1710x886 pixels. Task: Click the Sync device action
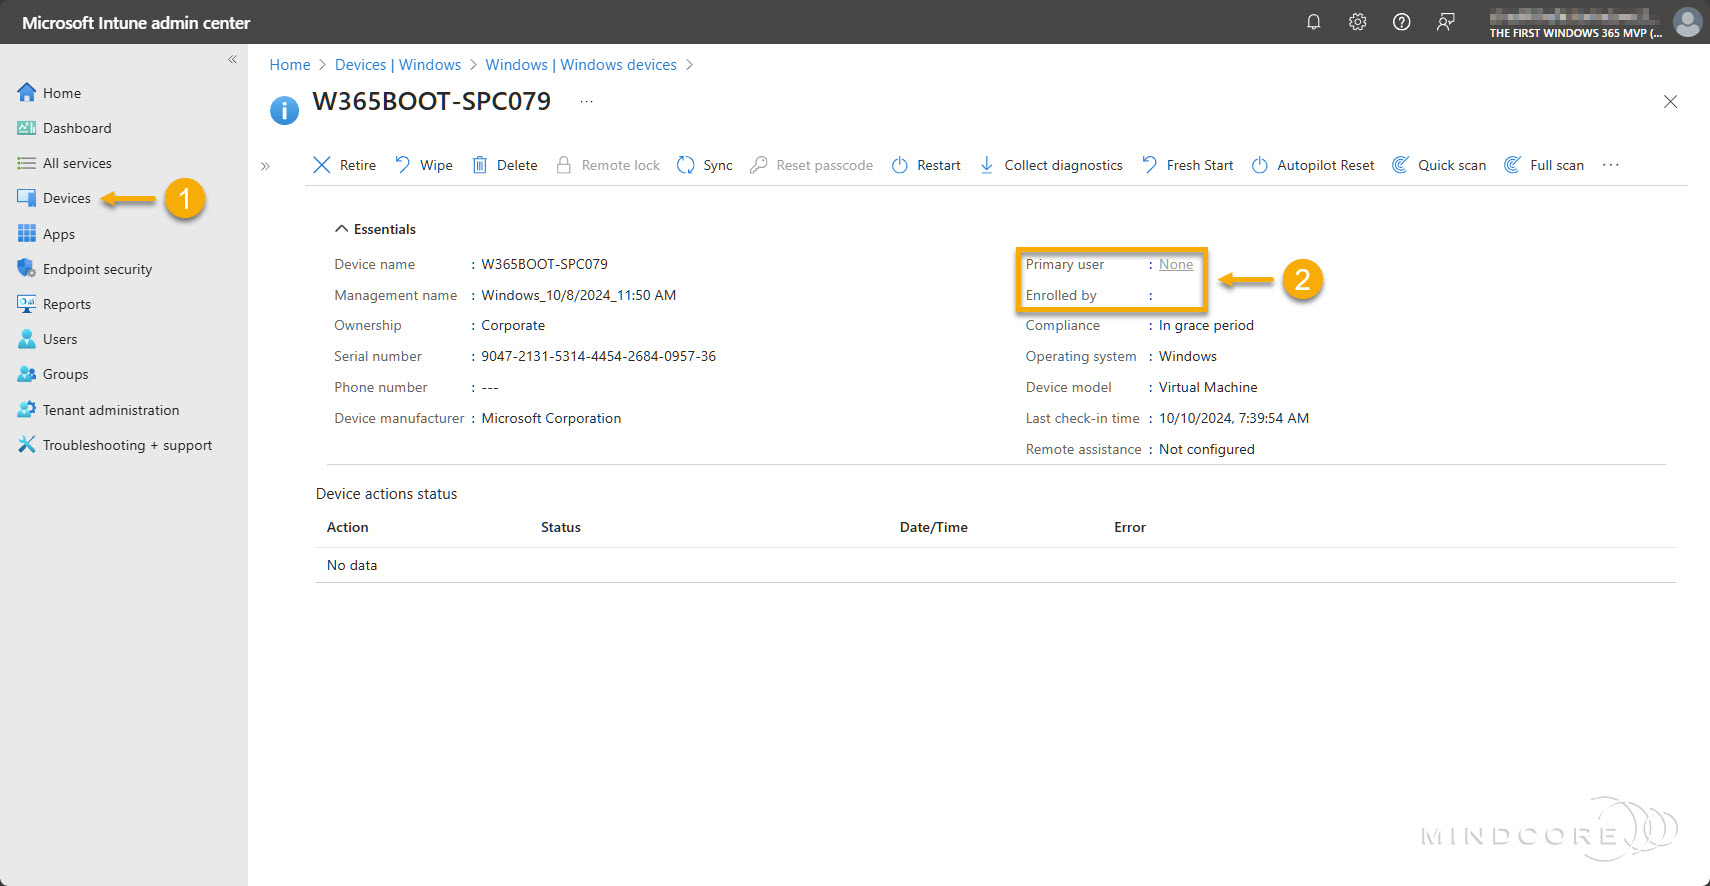coord(705,165)
